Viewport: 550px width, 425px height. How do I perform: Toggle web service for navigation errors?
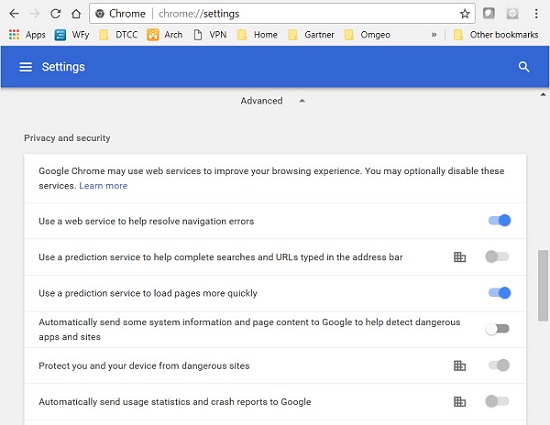tap(499, 221)
